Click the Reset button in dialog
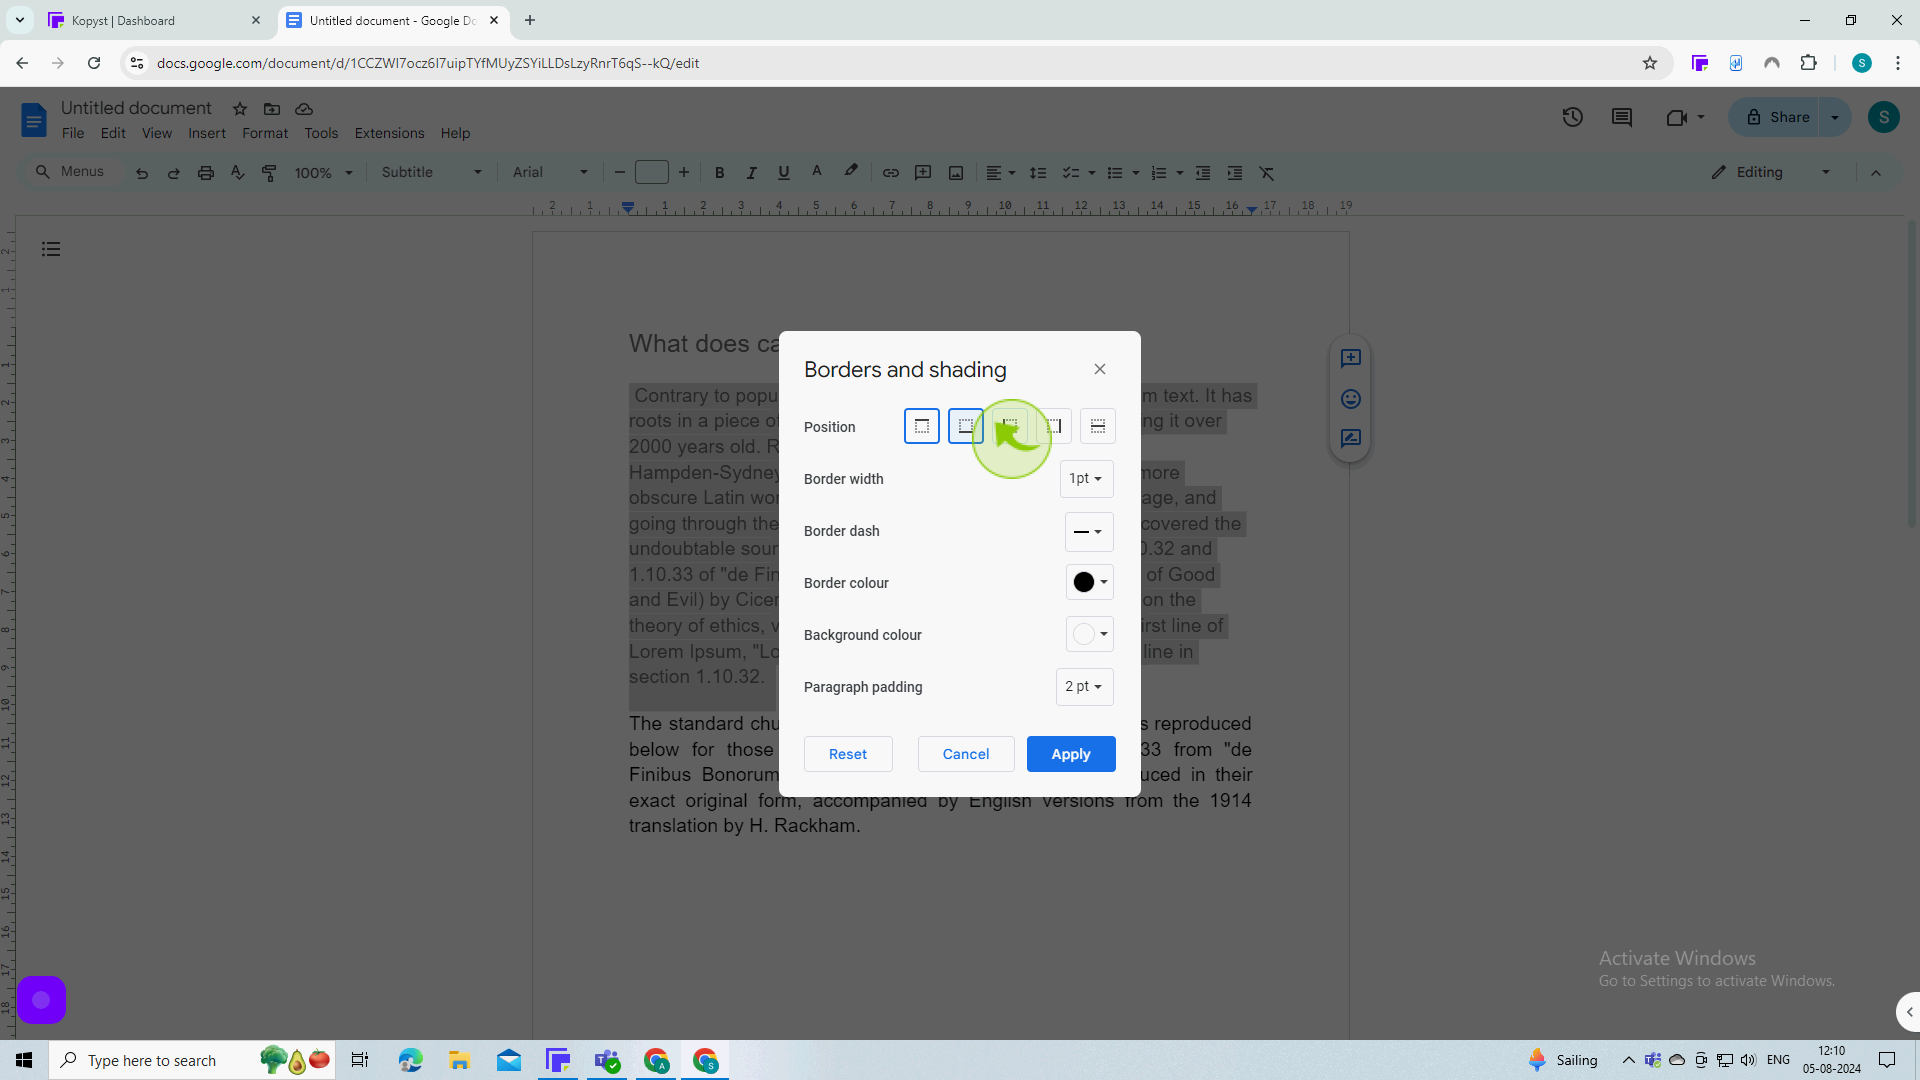The image size is (1920, 1080). (847, 753)
